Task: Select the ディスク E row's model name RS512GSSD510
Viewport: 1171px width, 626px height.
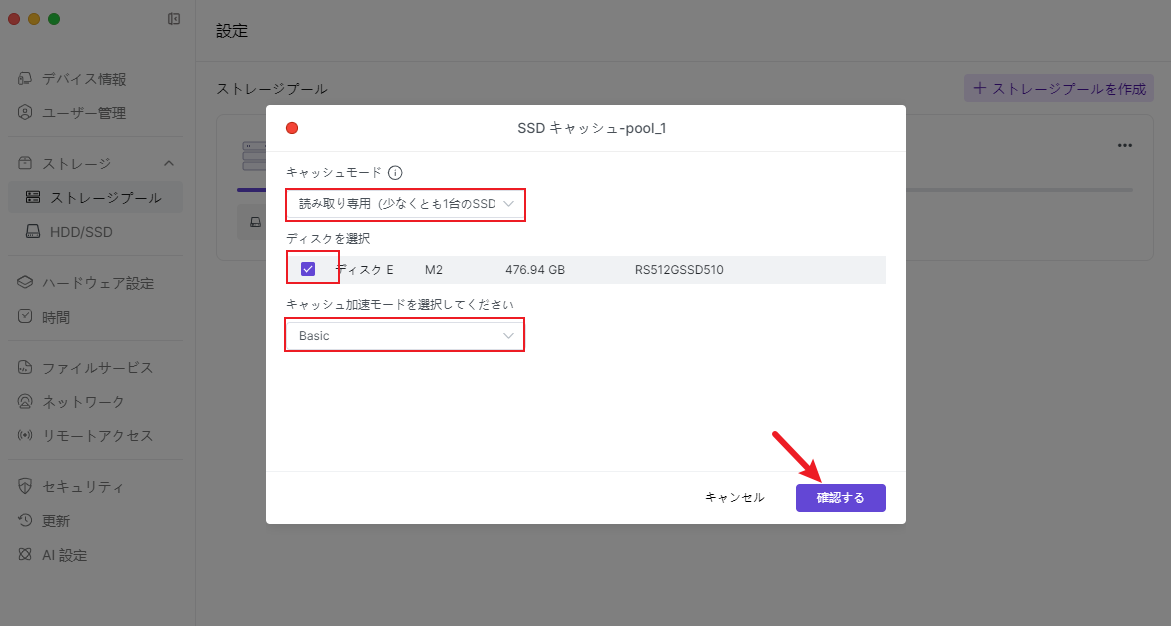Action: (679, 270)
